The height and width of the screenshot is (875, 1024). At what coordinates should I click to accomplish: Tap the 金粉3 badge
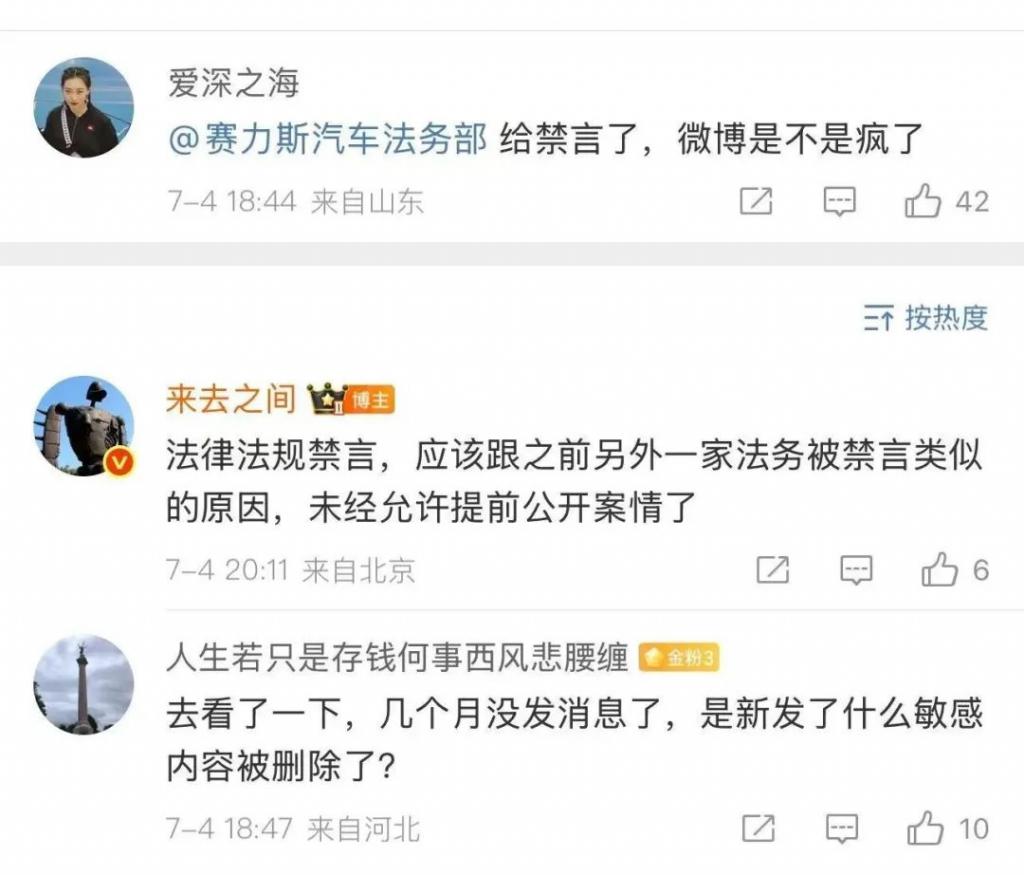pyautogui.click(x=679, y=658)
